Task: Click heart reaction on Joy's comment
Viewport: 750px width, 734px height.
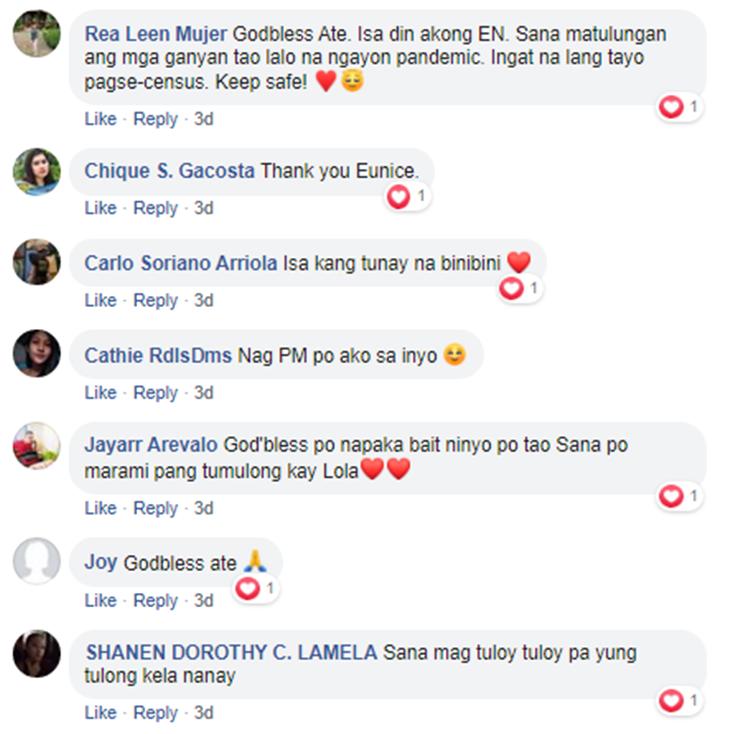Action: point(256,589)
